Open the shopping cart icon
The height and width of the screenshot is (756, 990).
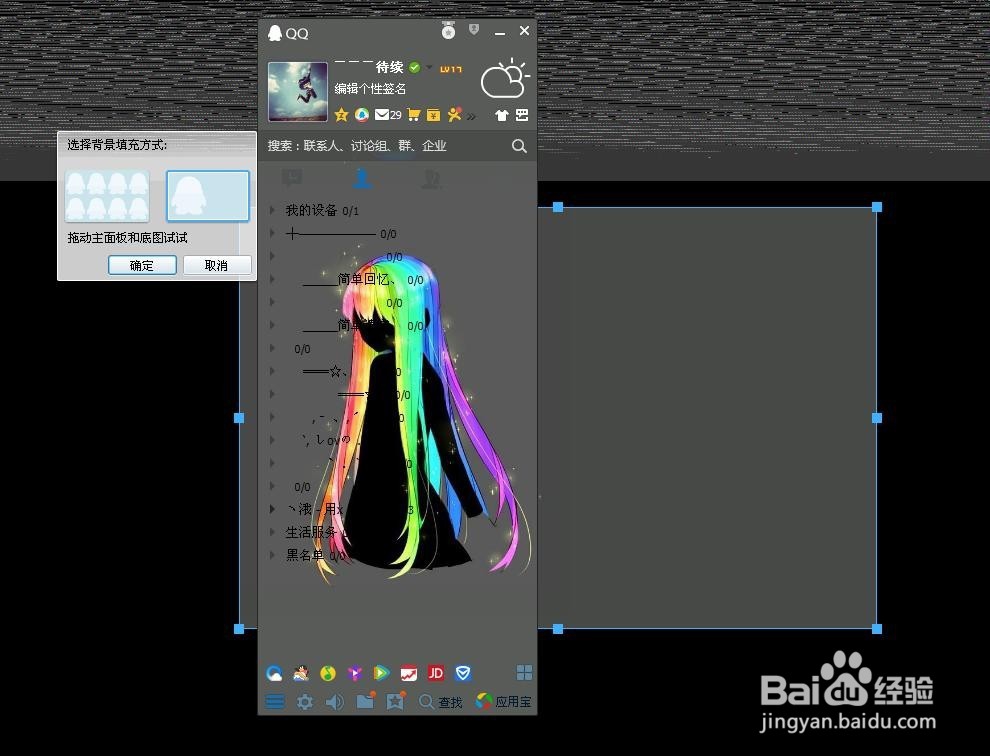coord(414,115)
